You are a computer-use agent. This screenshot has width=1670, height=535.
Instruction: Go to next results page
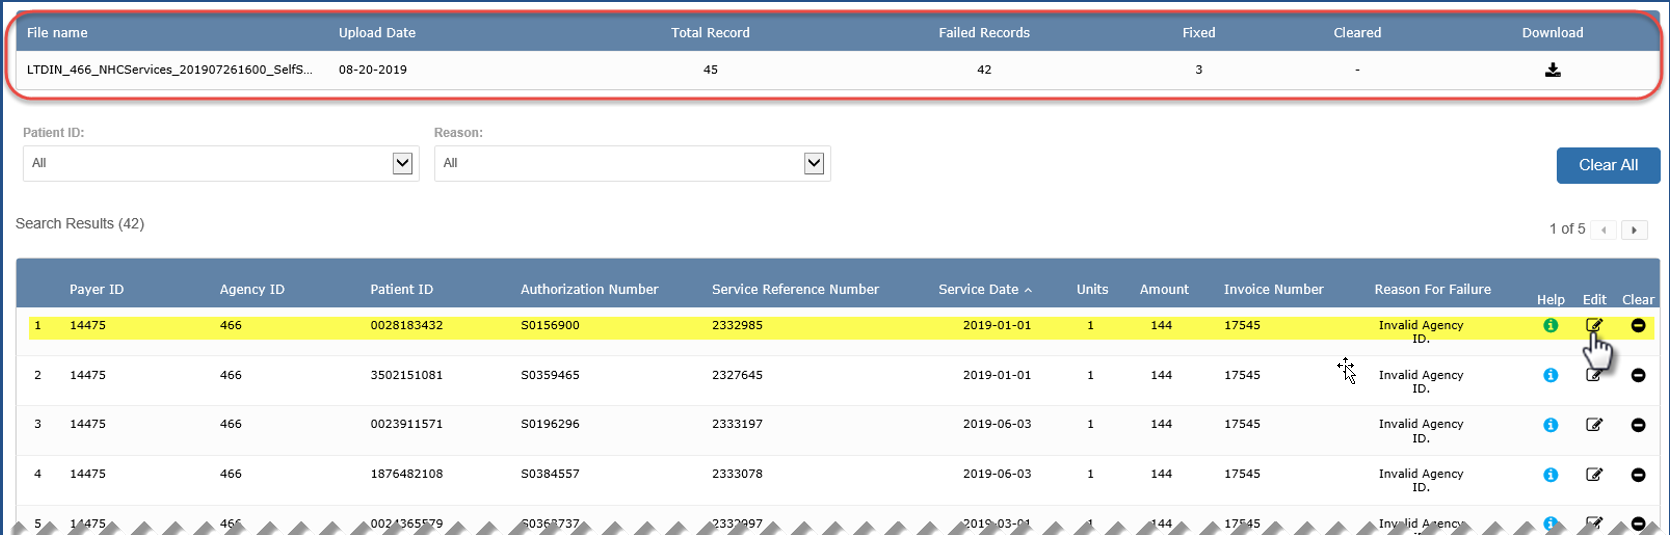point(1634,230)
